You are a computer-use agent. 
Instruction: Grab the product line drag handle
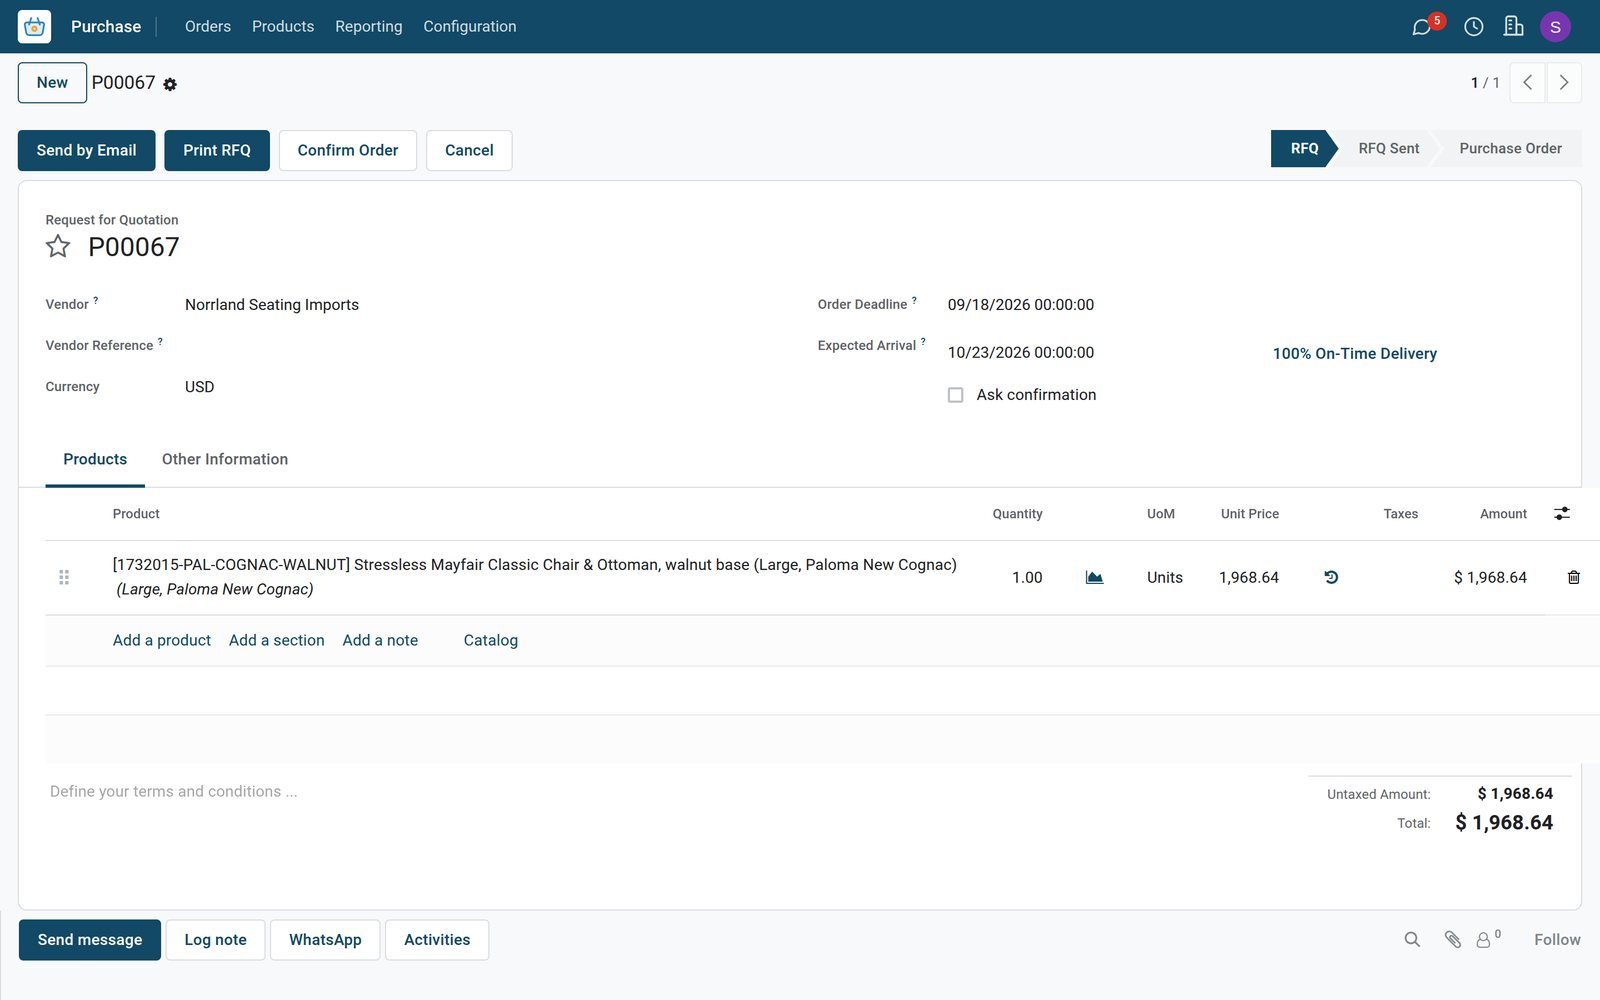click(x=64, y=577)
